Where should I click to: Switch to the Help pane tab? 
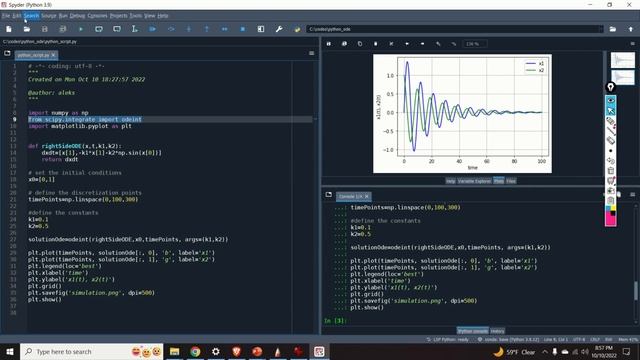[x=450, y=181]
